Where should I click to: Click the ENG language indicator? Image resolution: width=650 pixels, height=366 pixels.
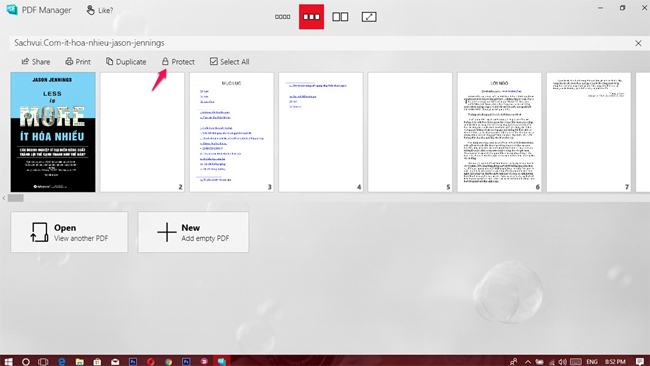pyautogui.click(x=592, y=361)
